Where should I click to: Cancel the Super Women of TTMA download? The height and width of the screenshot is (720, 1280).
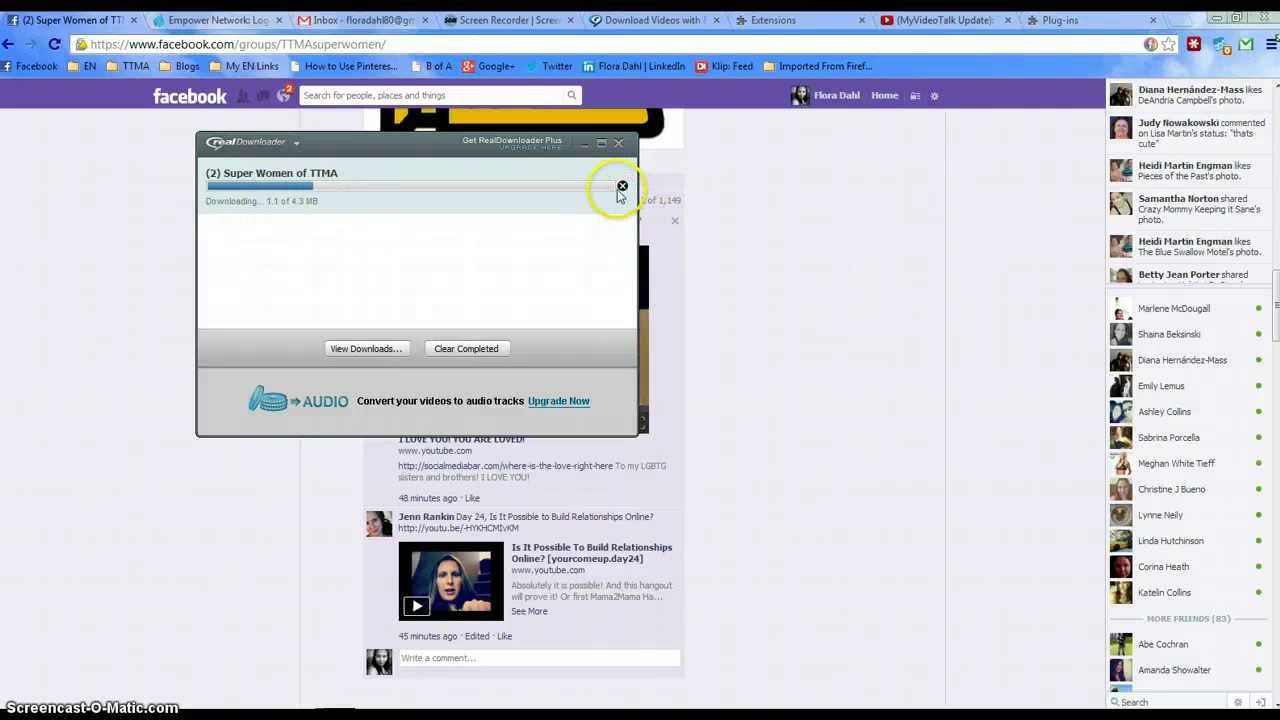tap(622, 186)
